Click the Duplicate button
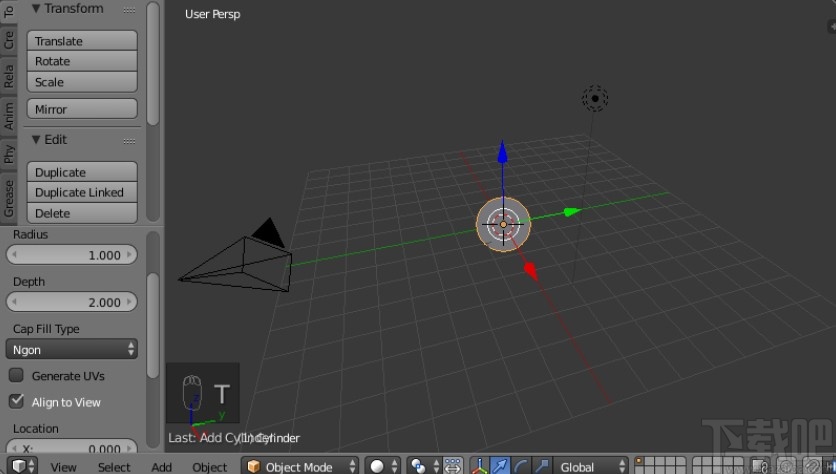 pos(82,172)
